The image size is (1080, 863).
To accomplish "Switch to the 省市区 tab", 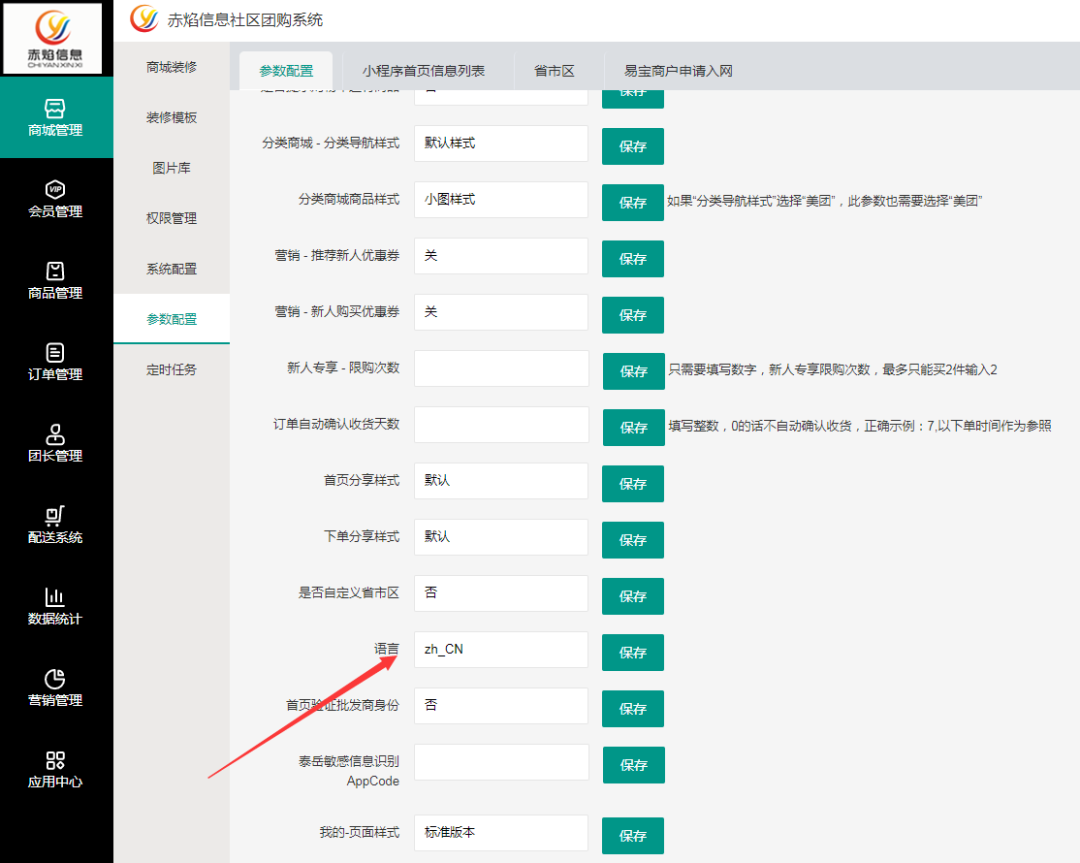I will 554,71.
